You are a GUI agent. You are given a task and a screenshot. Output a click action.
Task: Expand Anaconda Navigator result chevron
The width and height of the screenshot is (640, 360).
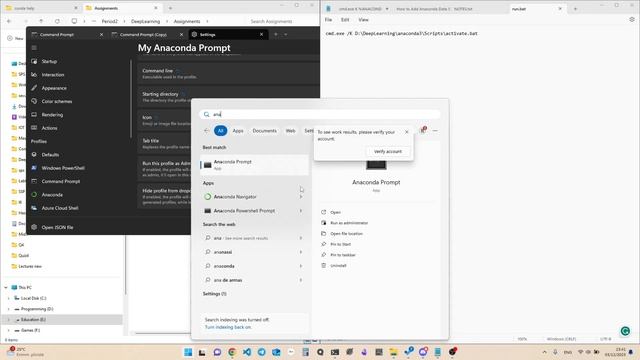tap(301, 197)
